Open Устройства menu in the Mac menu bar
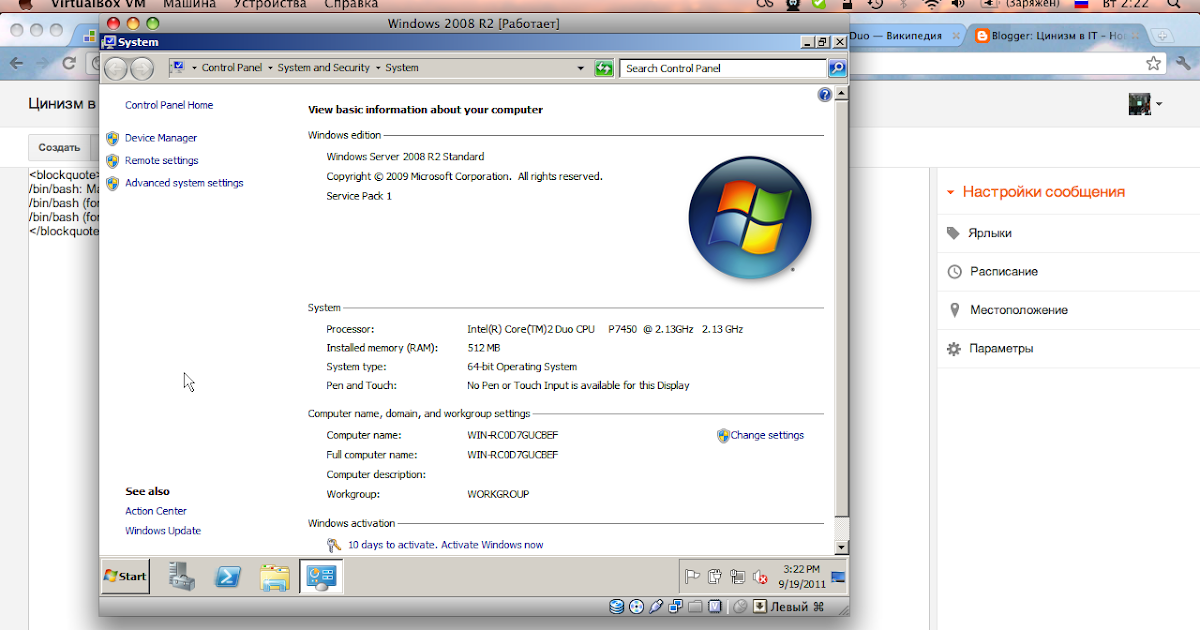This screenshot has height=630, width=1200. [270, 4]
